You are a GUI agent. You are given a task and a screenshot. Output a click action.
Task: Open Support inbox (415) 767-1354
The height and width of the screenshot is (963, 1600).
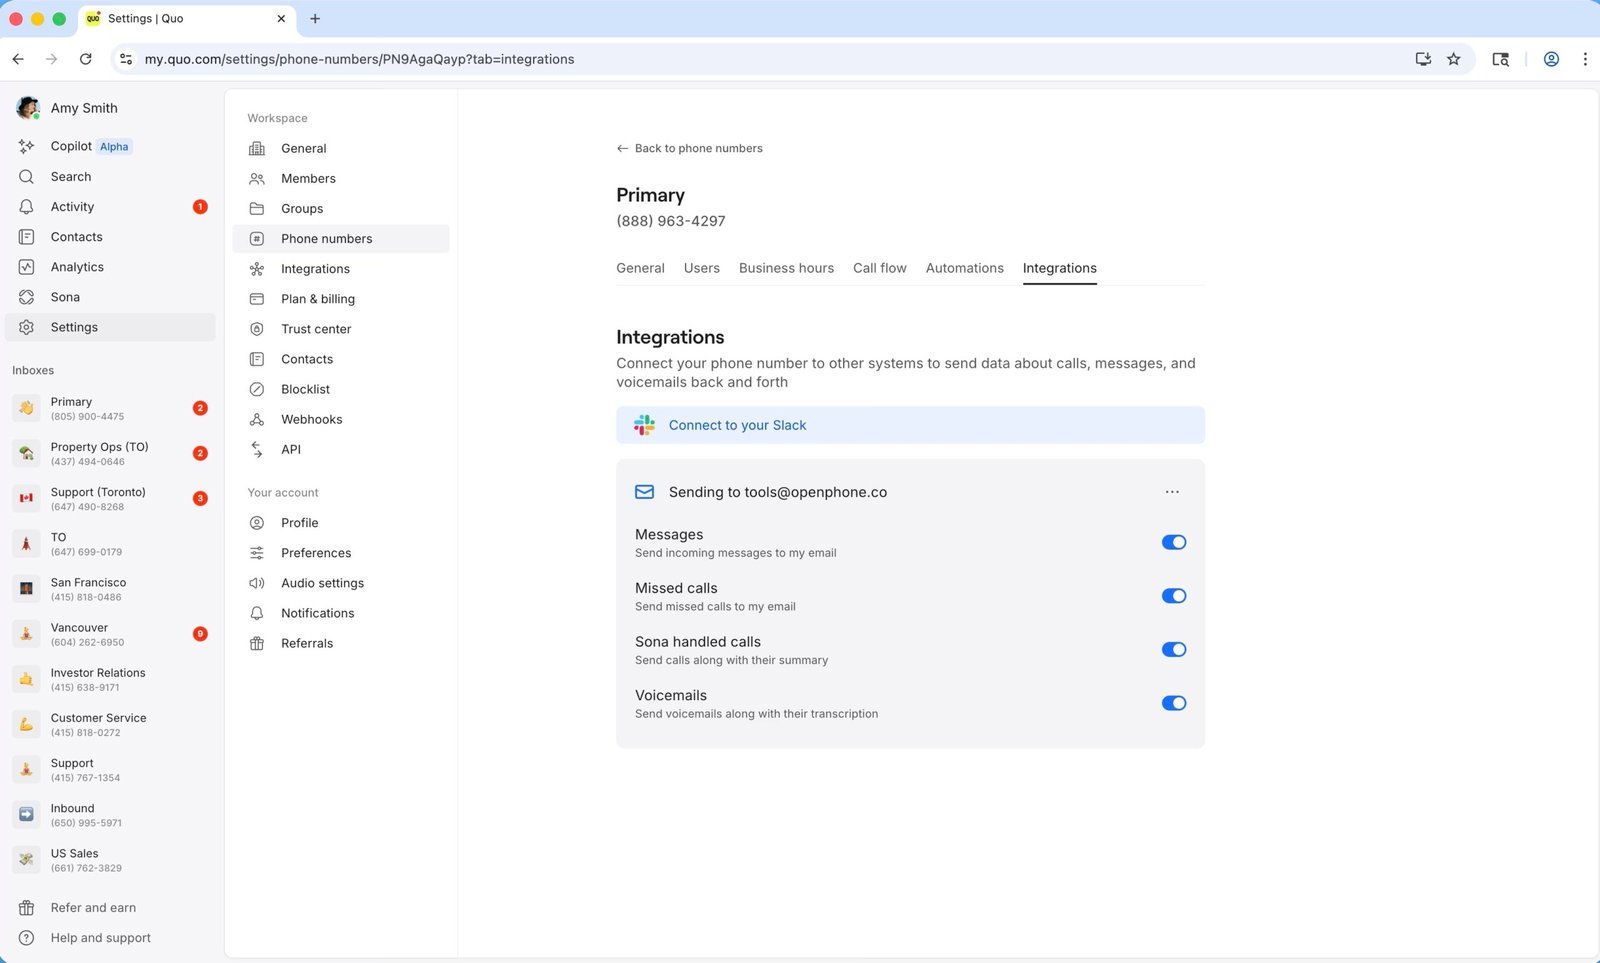click(110, 769)
